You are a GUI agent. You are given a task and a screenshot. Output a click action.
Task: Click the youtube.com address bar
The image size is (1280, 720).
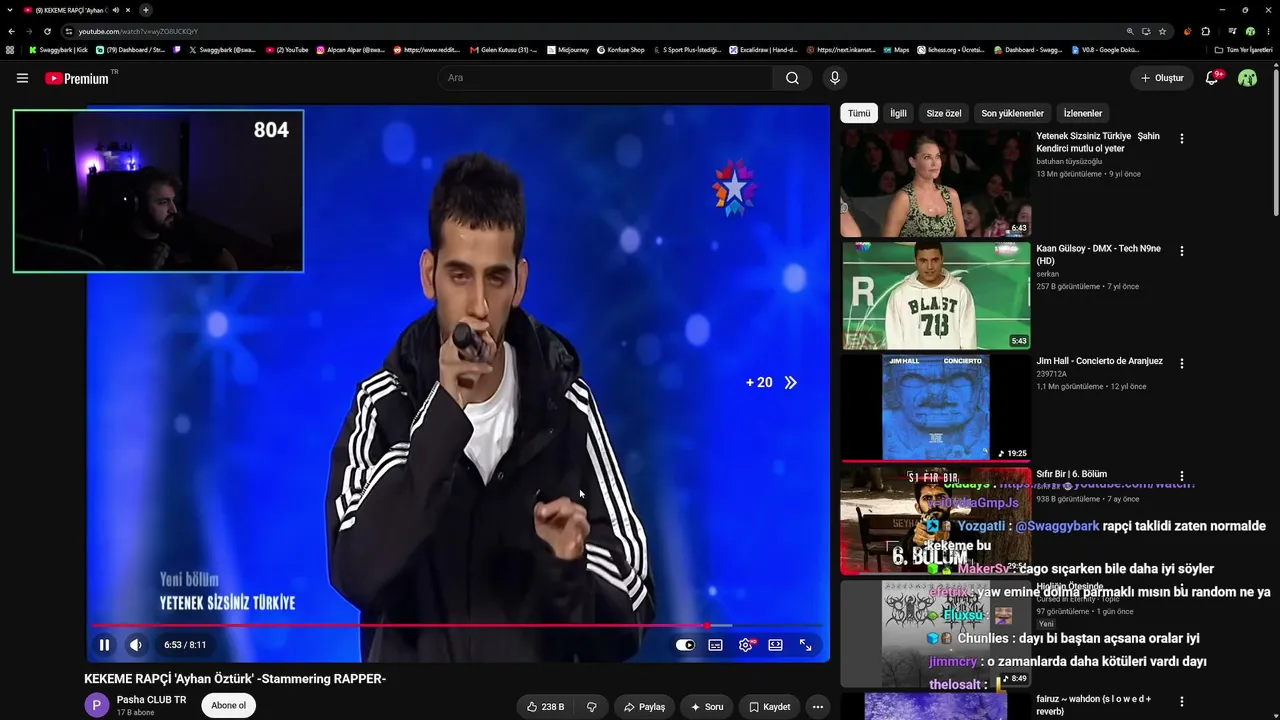pyautogui.click(x=600, y=31)
